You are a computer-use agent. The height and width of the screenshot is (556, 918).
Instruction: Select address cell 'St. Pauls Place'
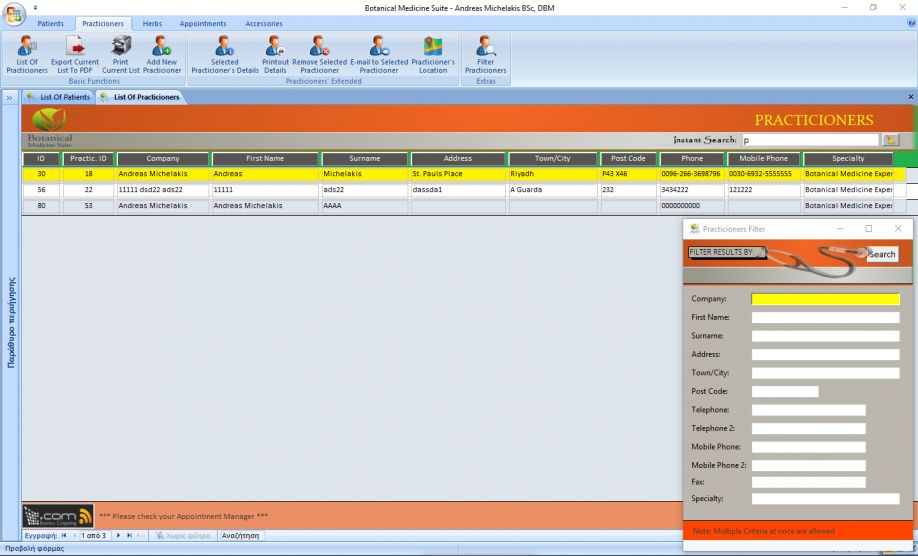click(458, 174)
